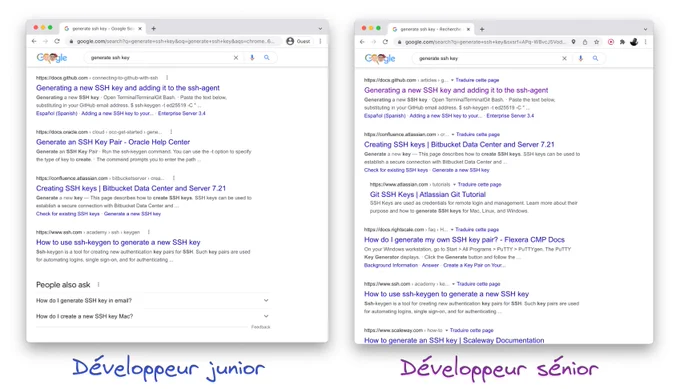Image resolution: width=680 pixels, height=389 pixels.
Task: Open first GitHub result in junior window
Action: 128,88
